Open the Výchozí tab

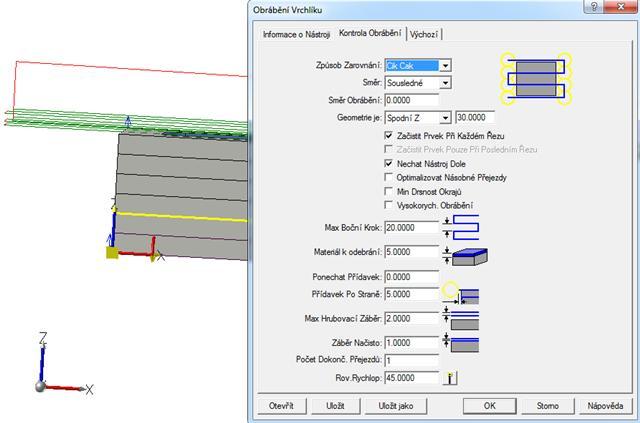(423, 34)
